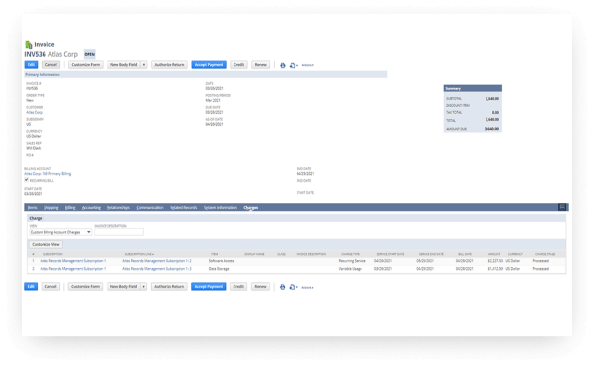Click the Software Access item cell
Screen dimensions: 594x367
click(x=222, y=261)
